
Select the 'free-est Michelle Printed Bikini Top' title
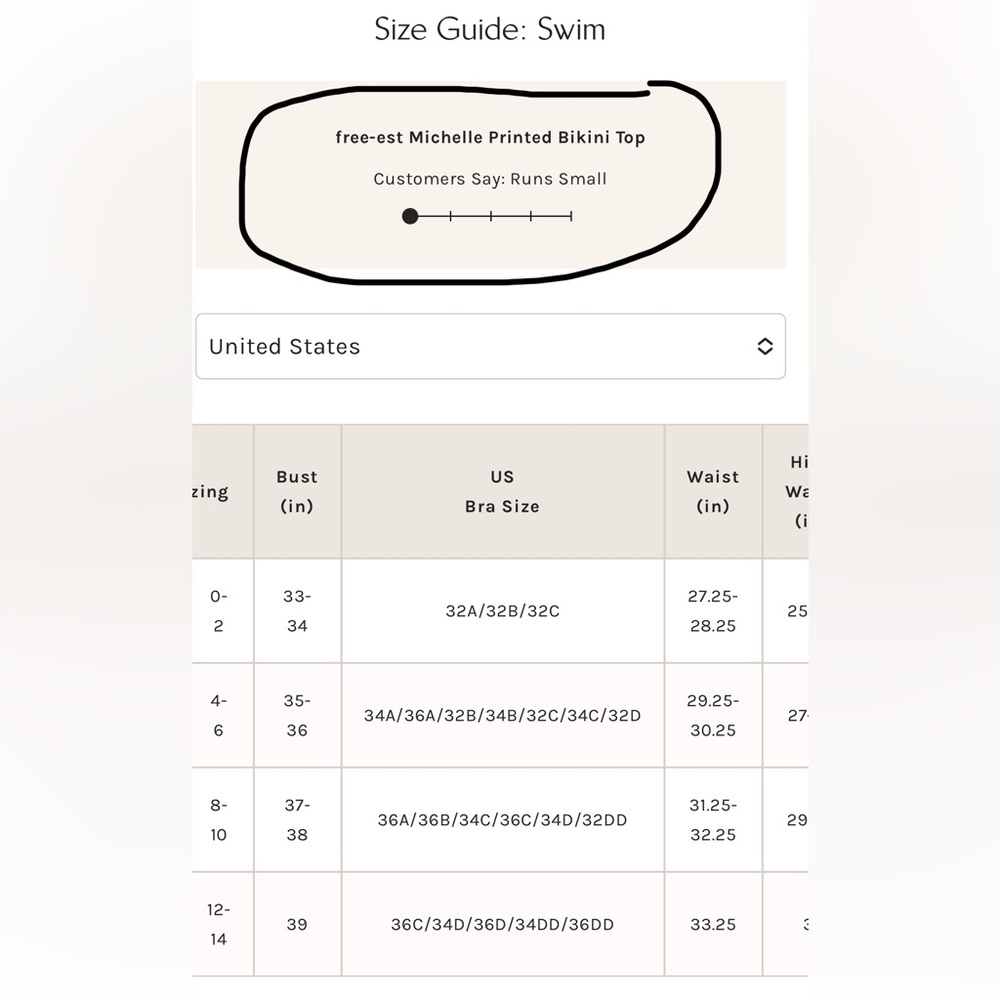(x=490, y=138)
